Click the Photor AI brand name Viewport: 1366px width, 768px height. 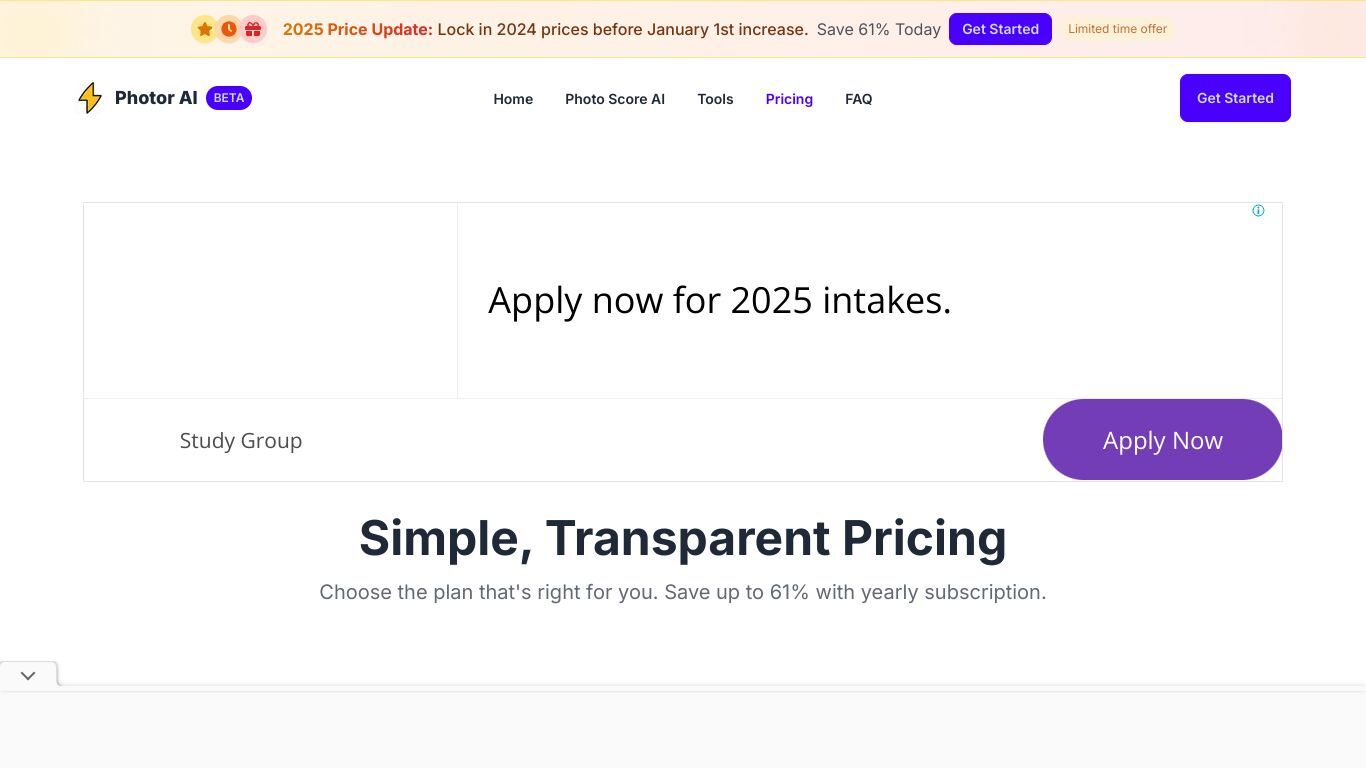(156, 98)
